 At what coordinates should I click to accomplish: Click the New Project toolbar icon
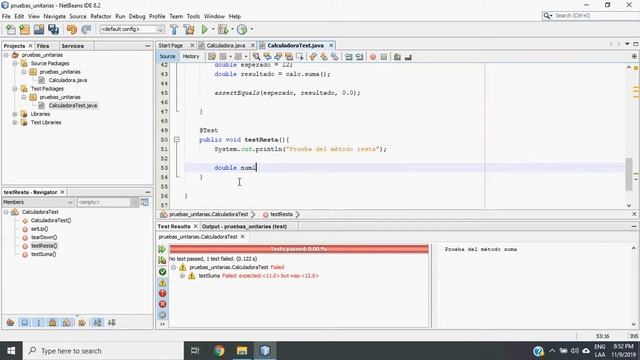pos(24,29)
